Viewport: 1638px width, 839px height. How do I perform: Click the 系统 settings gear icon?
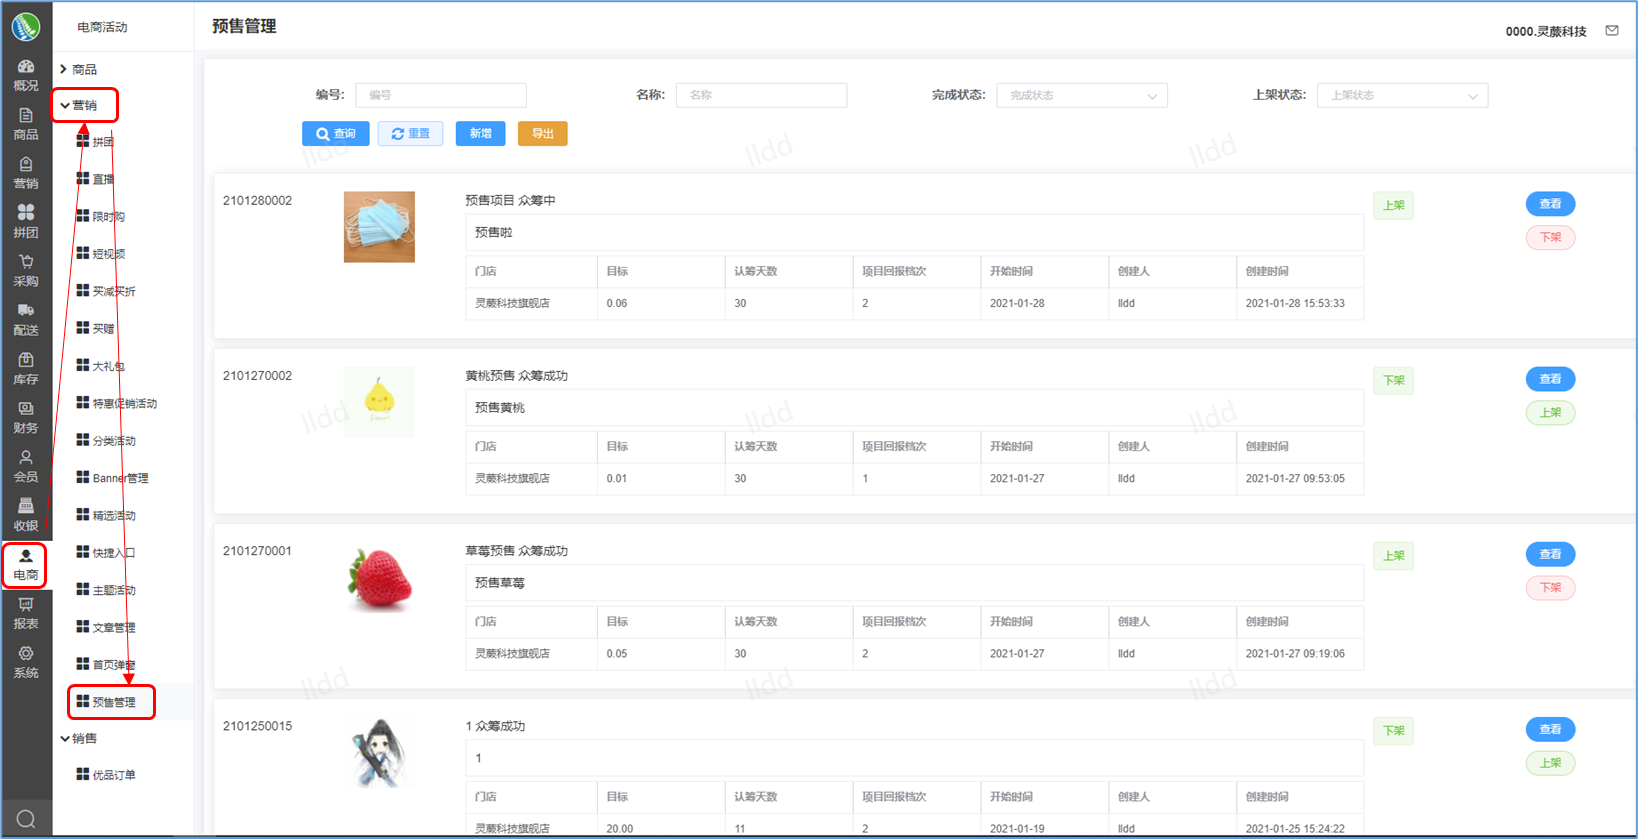(x=26, y=661)
